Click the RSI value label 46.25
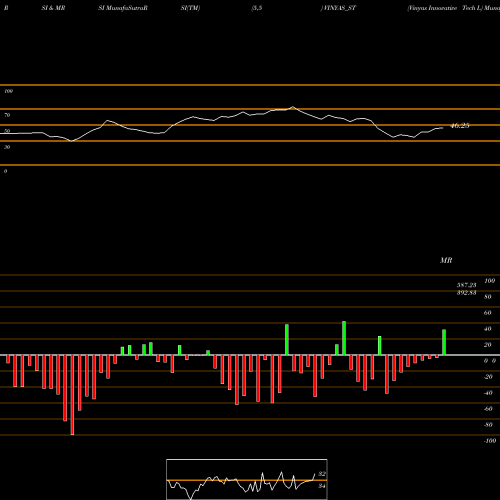This screenshot has height=500, width=500. (x=460, y=126)
